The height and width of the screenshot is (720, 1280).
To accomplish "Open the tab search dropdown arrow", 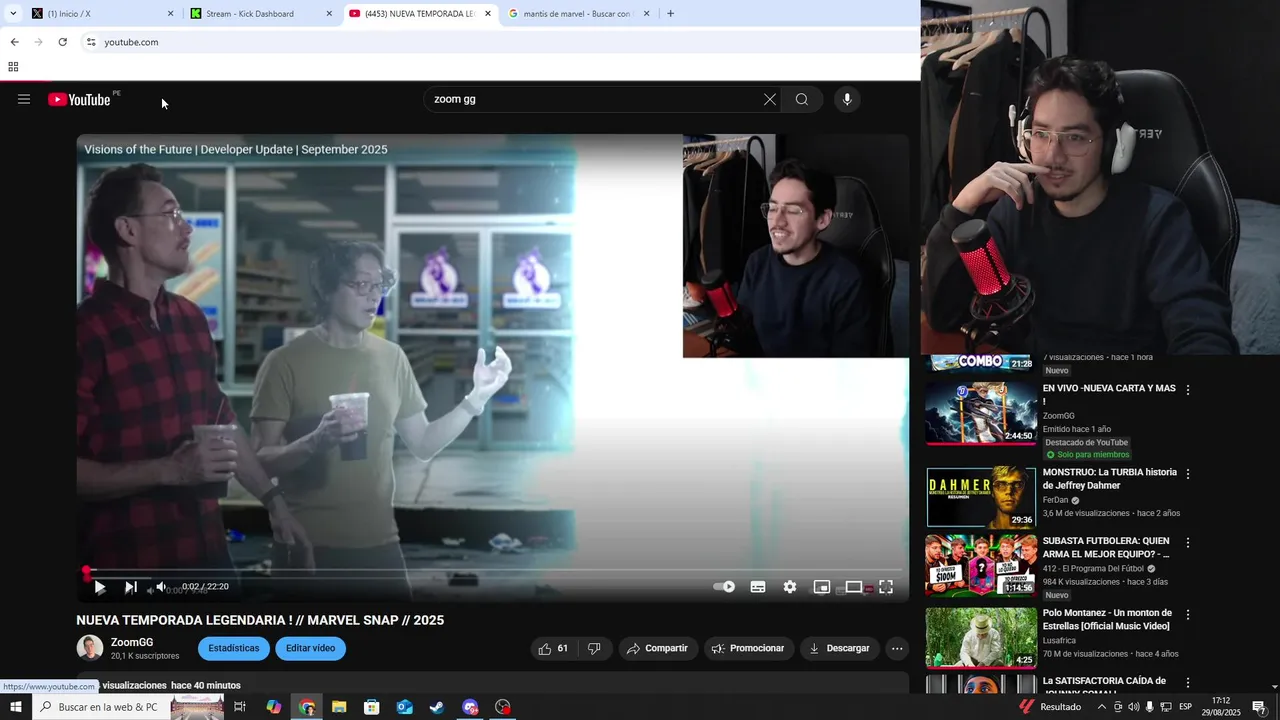I will coord(13,14).
